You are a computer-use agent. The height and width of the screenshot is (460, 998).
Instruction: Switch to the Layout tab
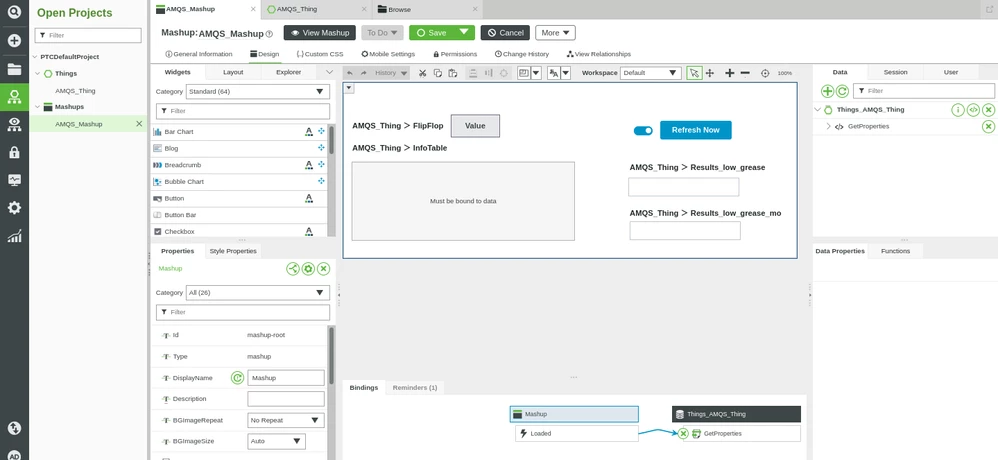coord(233,72)
